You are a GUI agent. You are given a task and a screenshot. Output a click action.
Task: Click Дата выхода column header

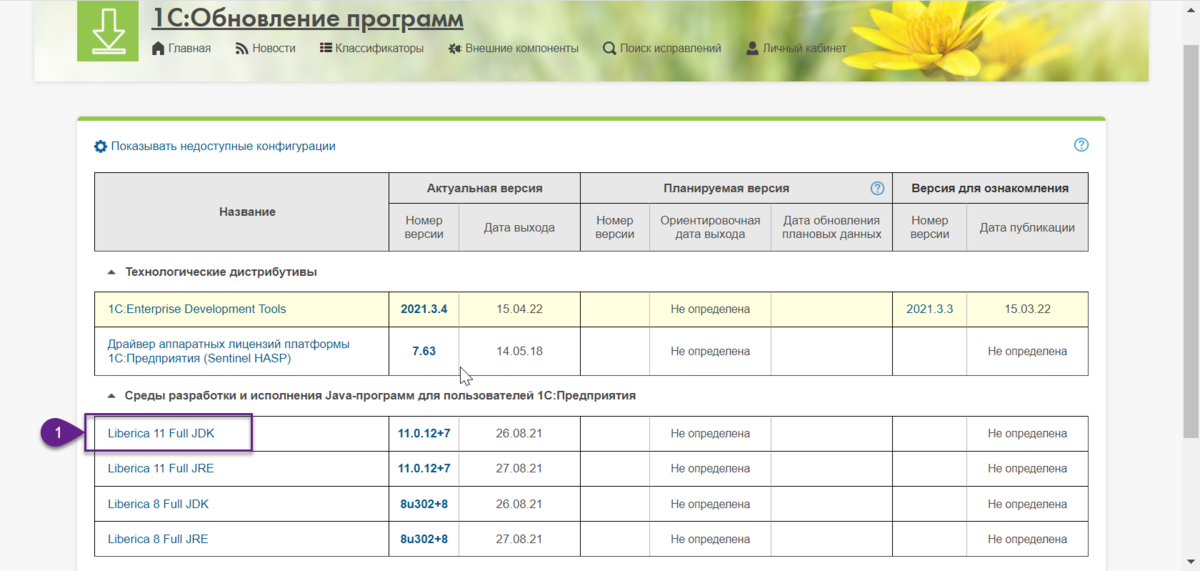point(519,228)
